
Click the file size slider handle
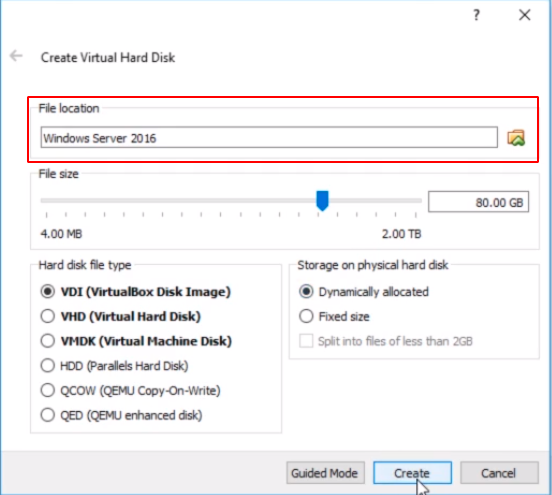322,201
